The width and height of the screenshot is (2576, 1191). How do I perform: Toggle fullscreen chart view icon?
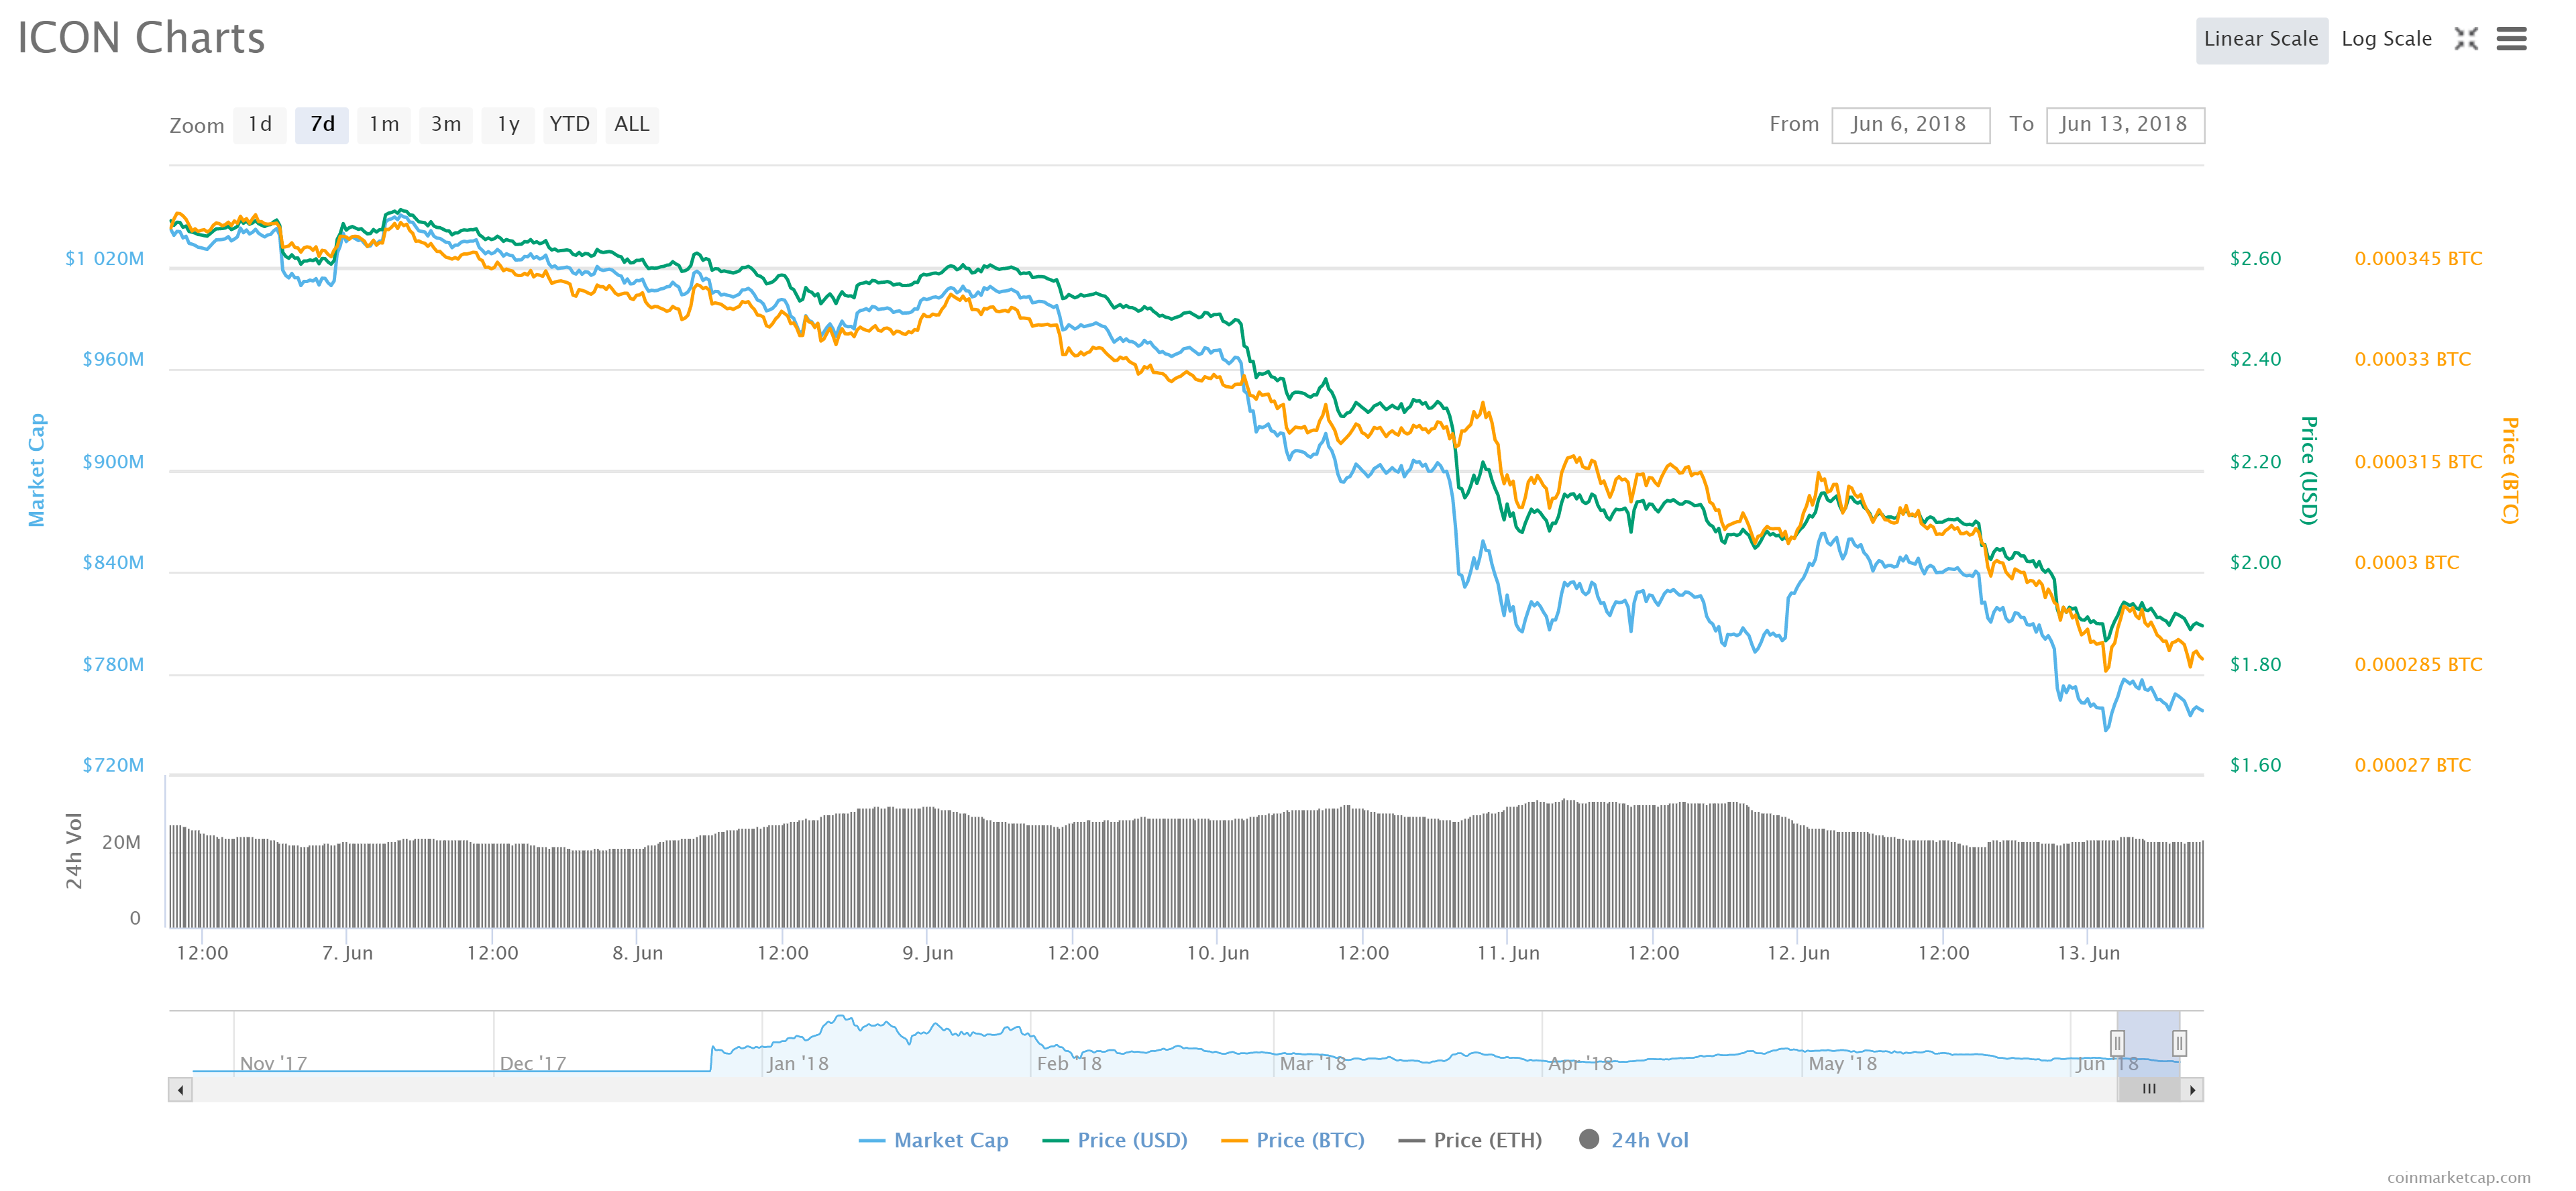[x=2466, y=39]
